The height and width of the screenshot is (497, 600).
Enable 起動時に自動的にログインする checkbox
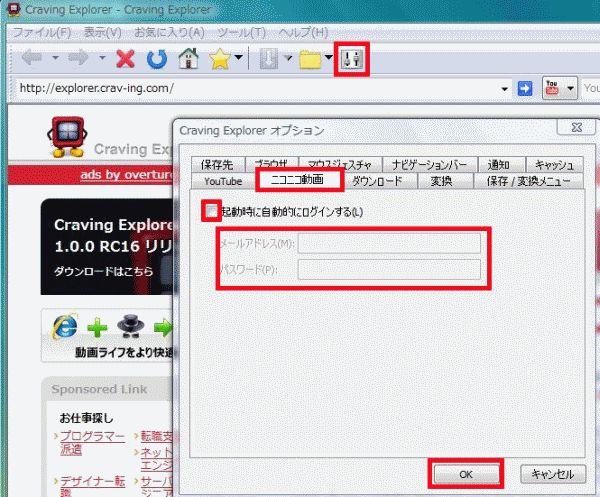(211, 211)
